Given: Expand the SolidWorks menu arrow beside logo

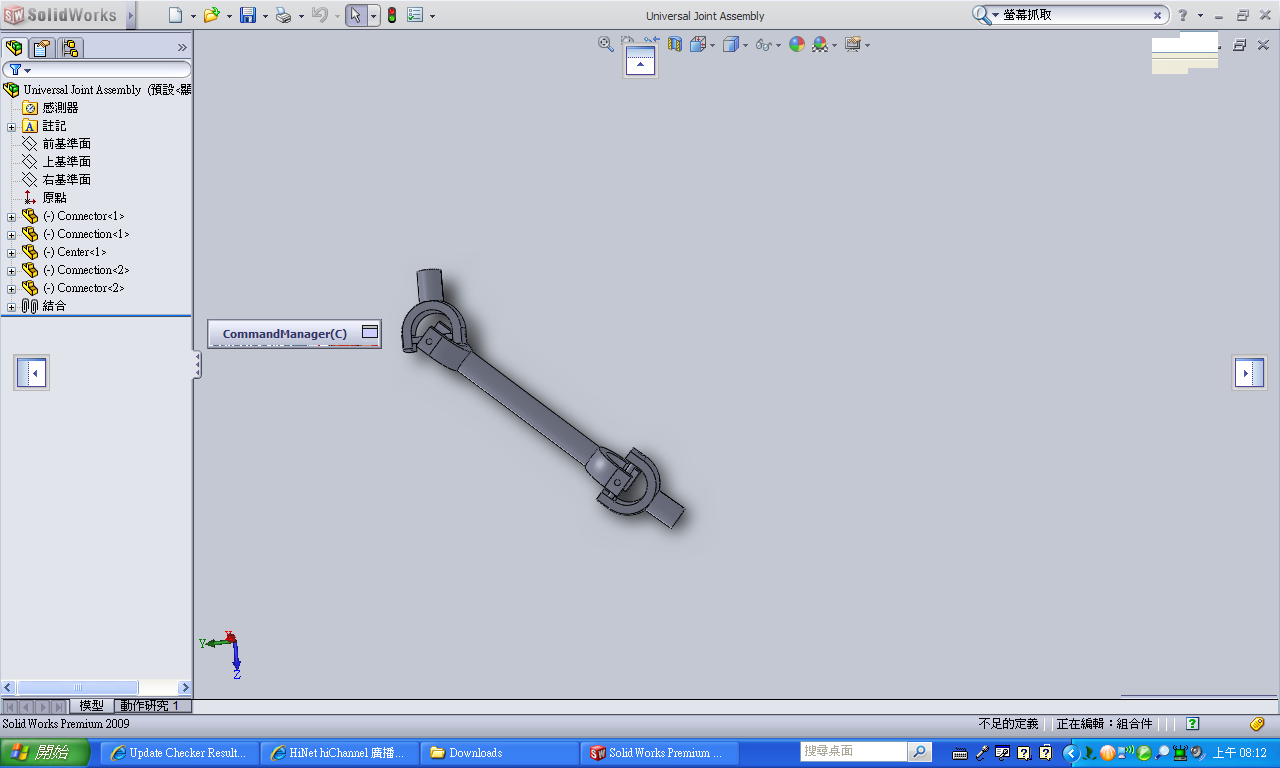Looking at the screenshot, I should 131,15.
